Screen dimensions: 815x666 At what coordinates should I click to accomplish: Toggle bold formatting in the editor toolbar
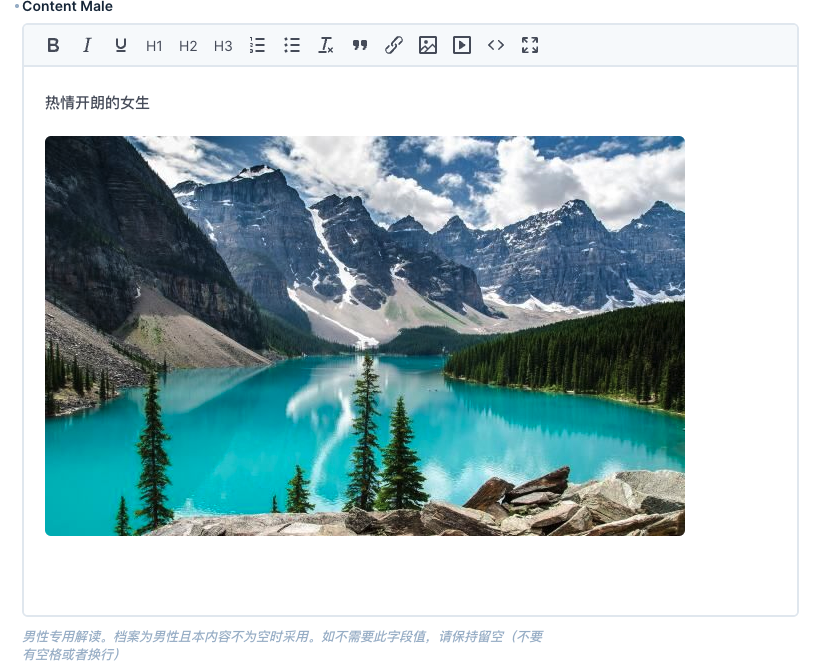[54, 45]
